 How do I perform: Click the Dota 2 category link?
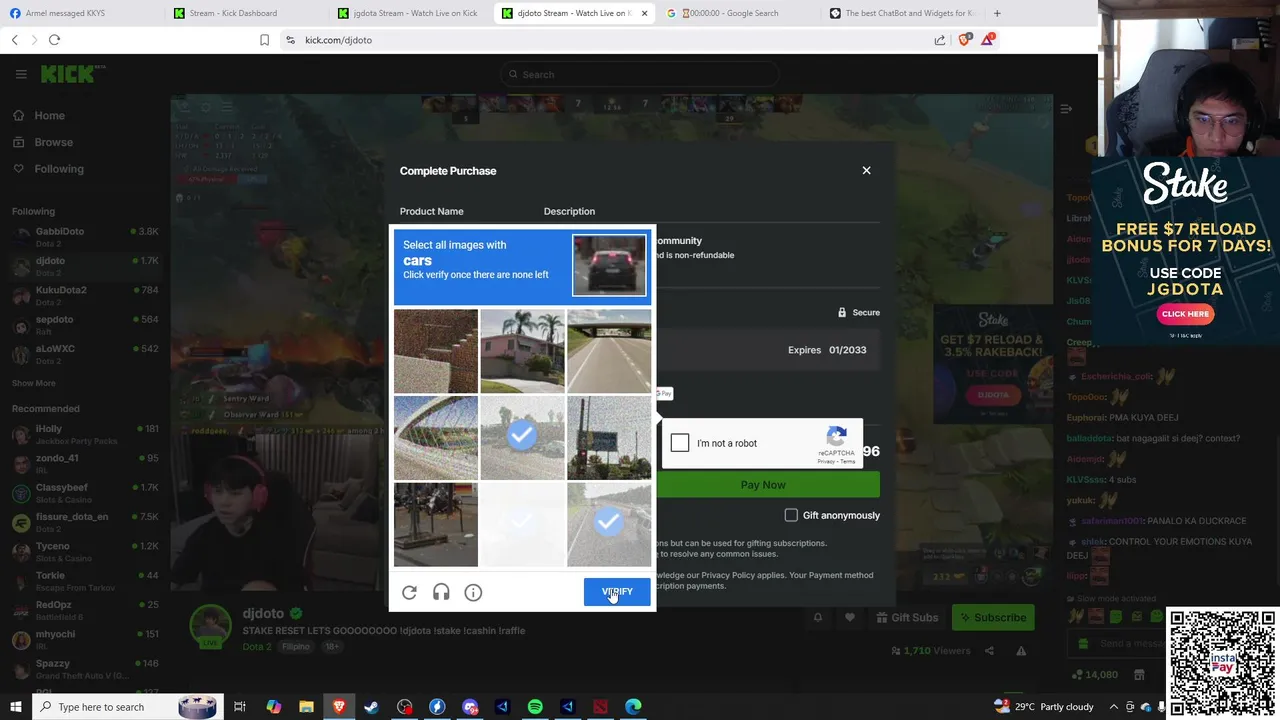tap(256, 647)
